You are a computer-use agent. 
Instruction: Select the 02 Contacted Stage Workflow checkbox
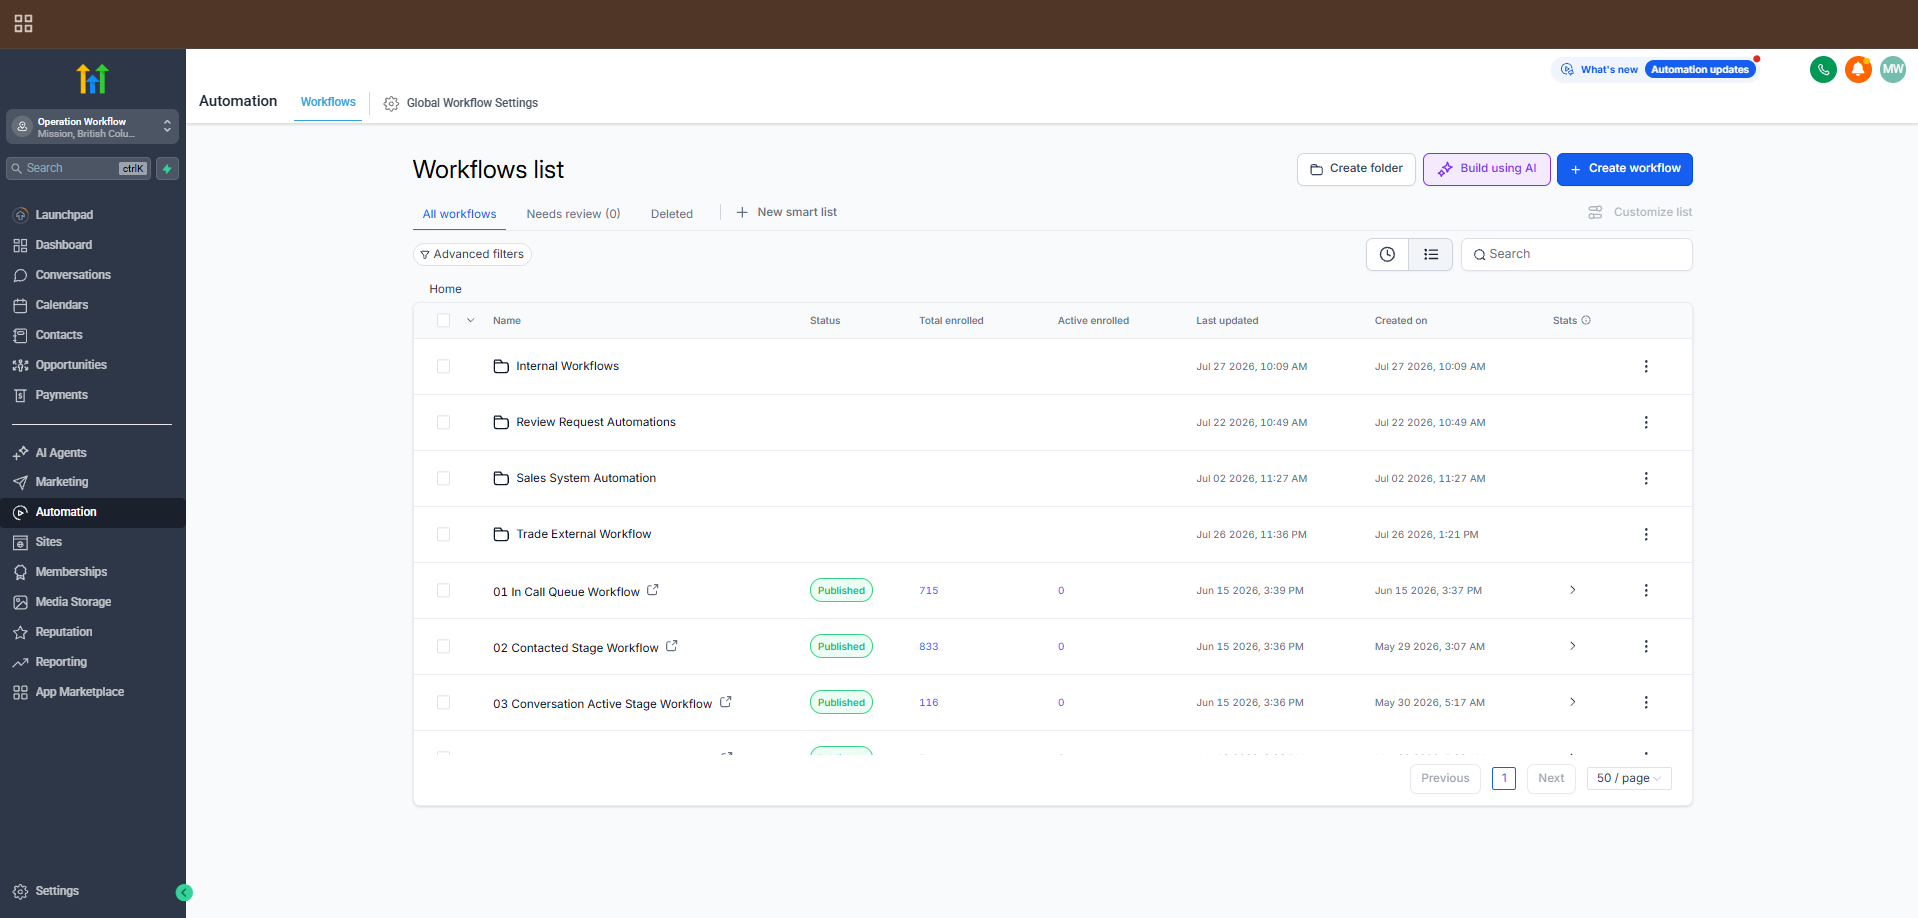click(x=443, y=646)
